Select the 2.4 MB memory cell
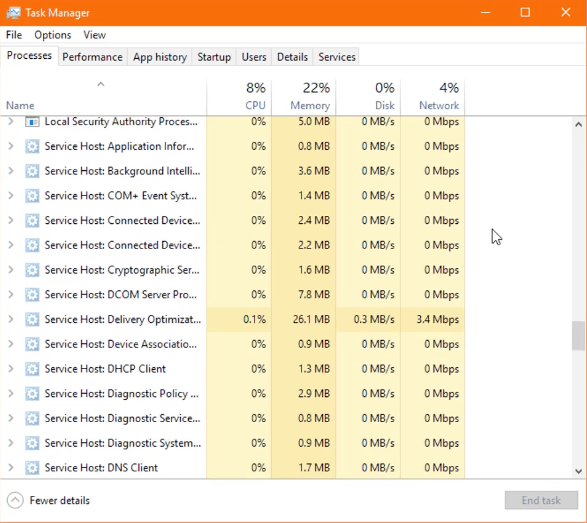Screen dimensions: 587x523 (x=304, y=221)
